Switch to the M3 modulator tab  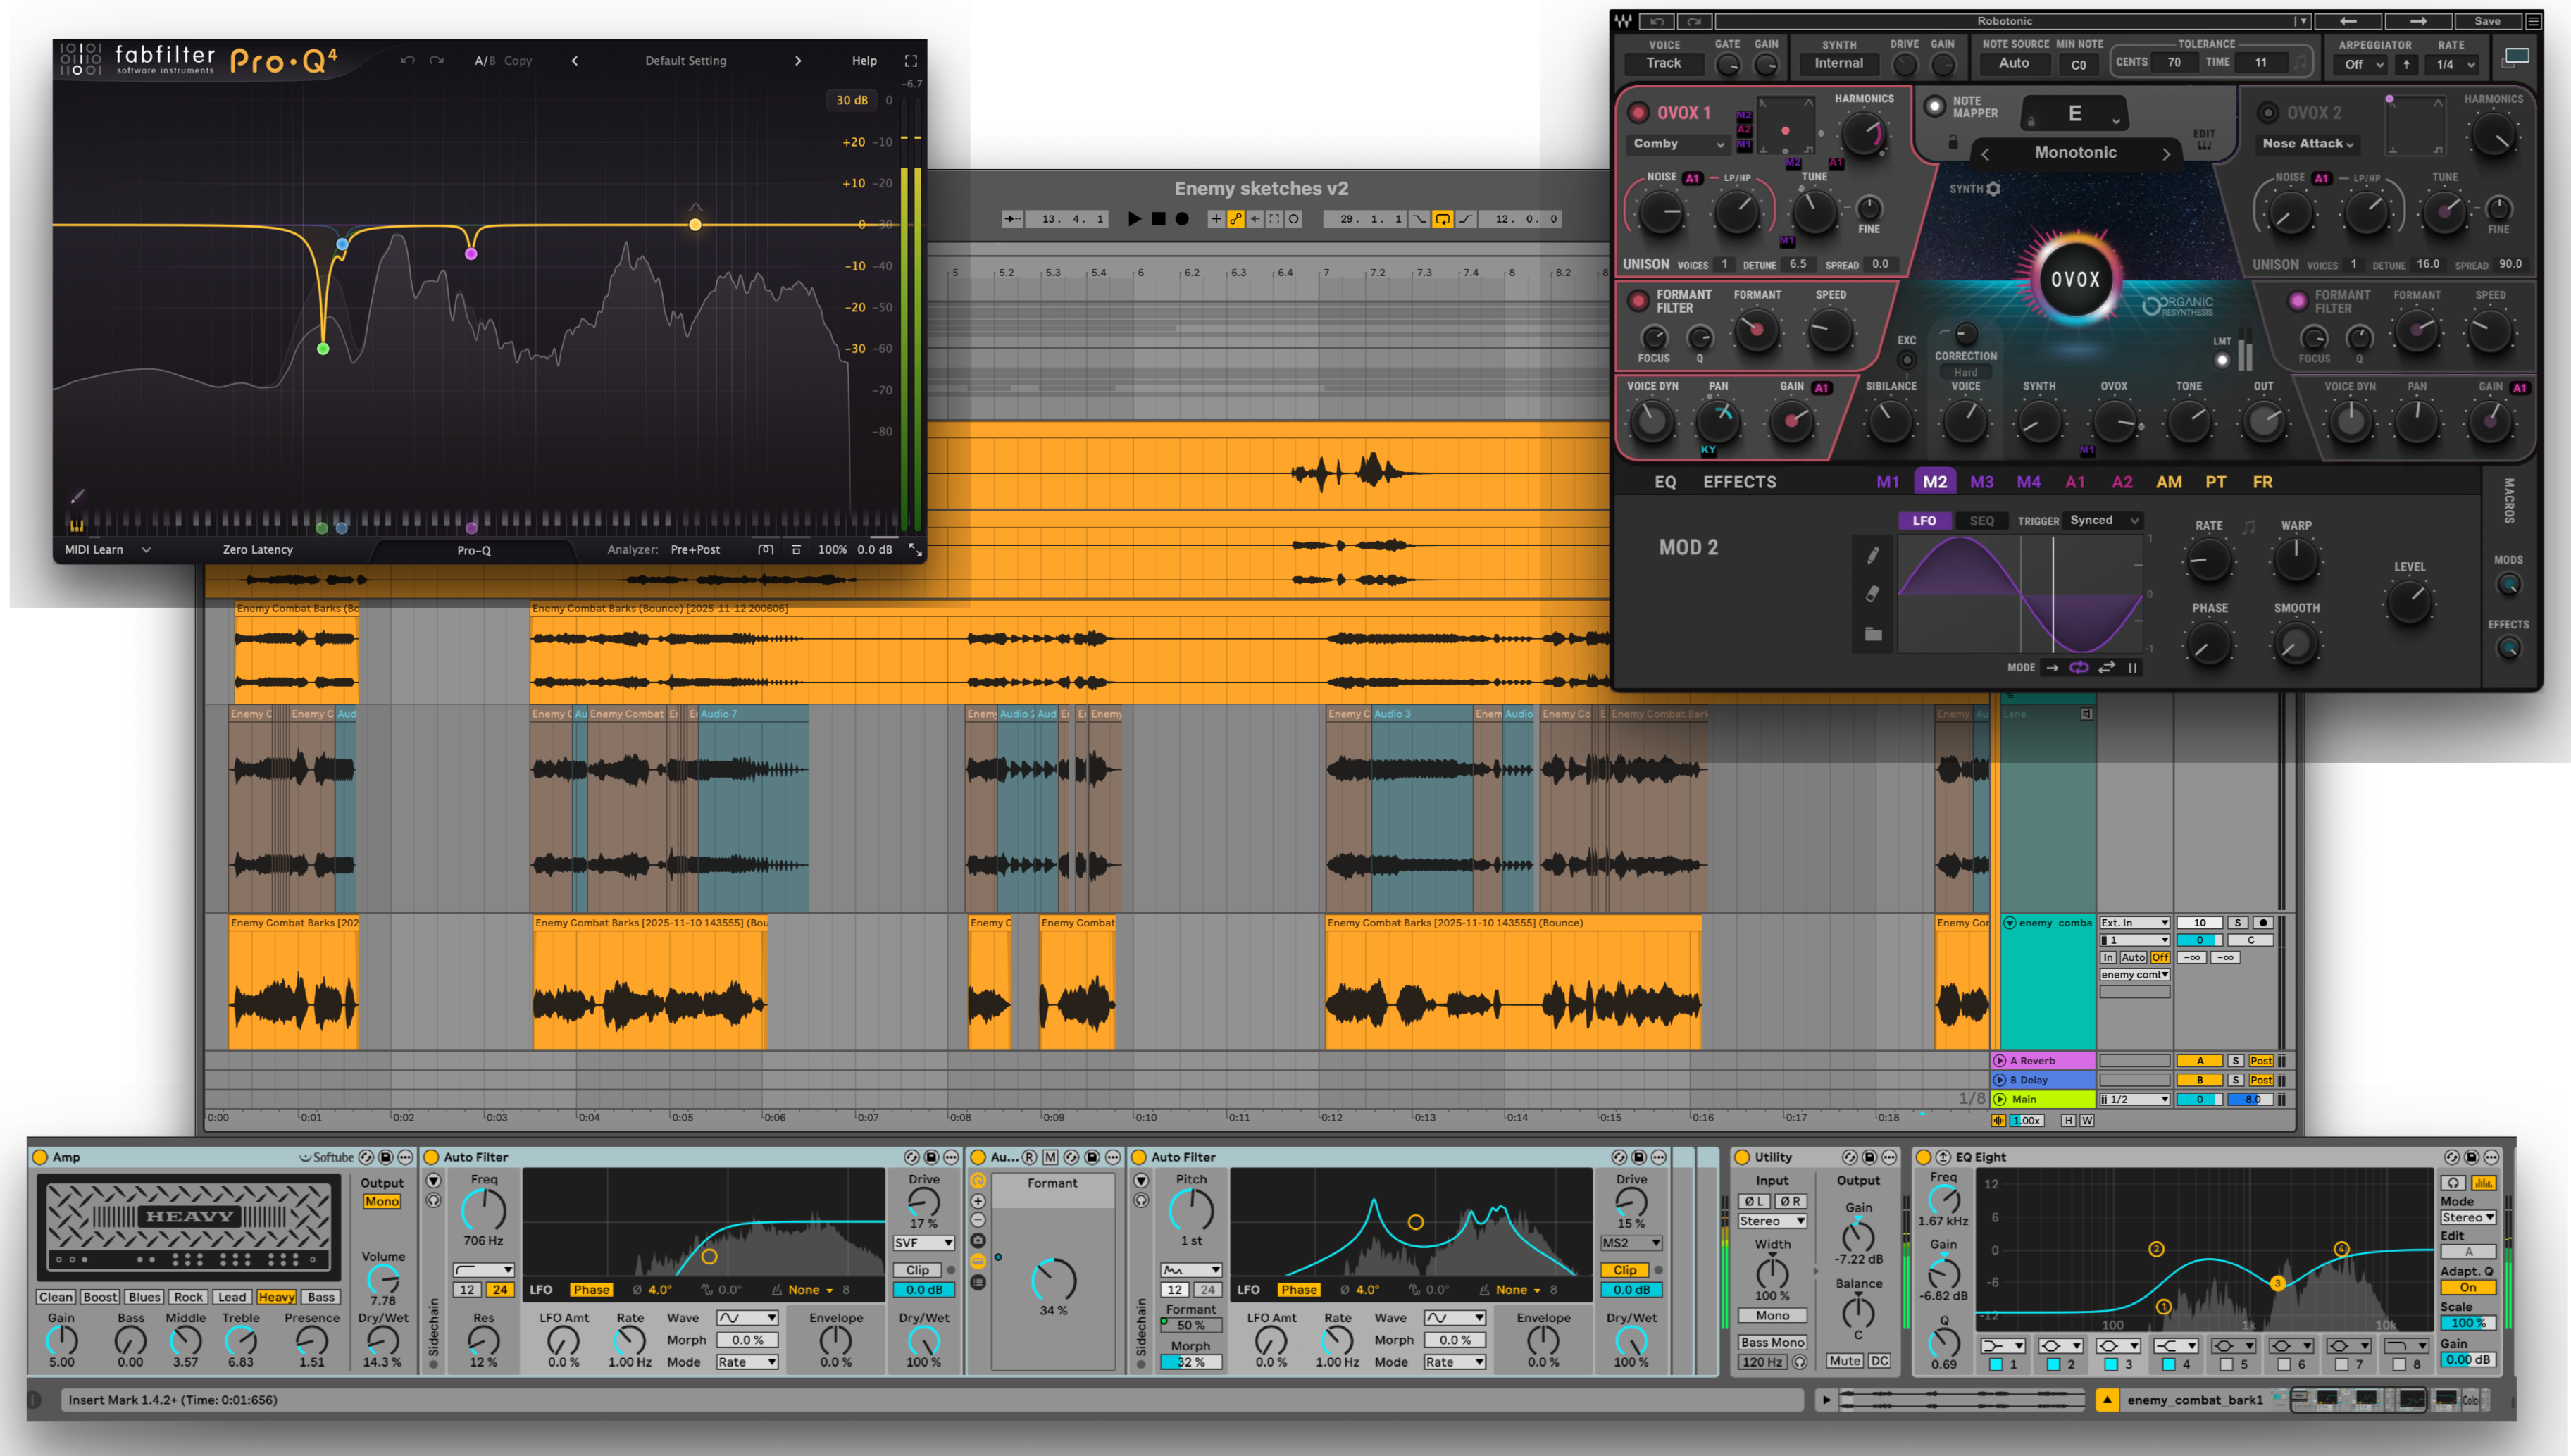coord(1981,482)
